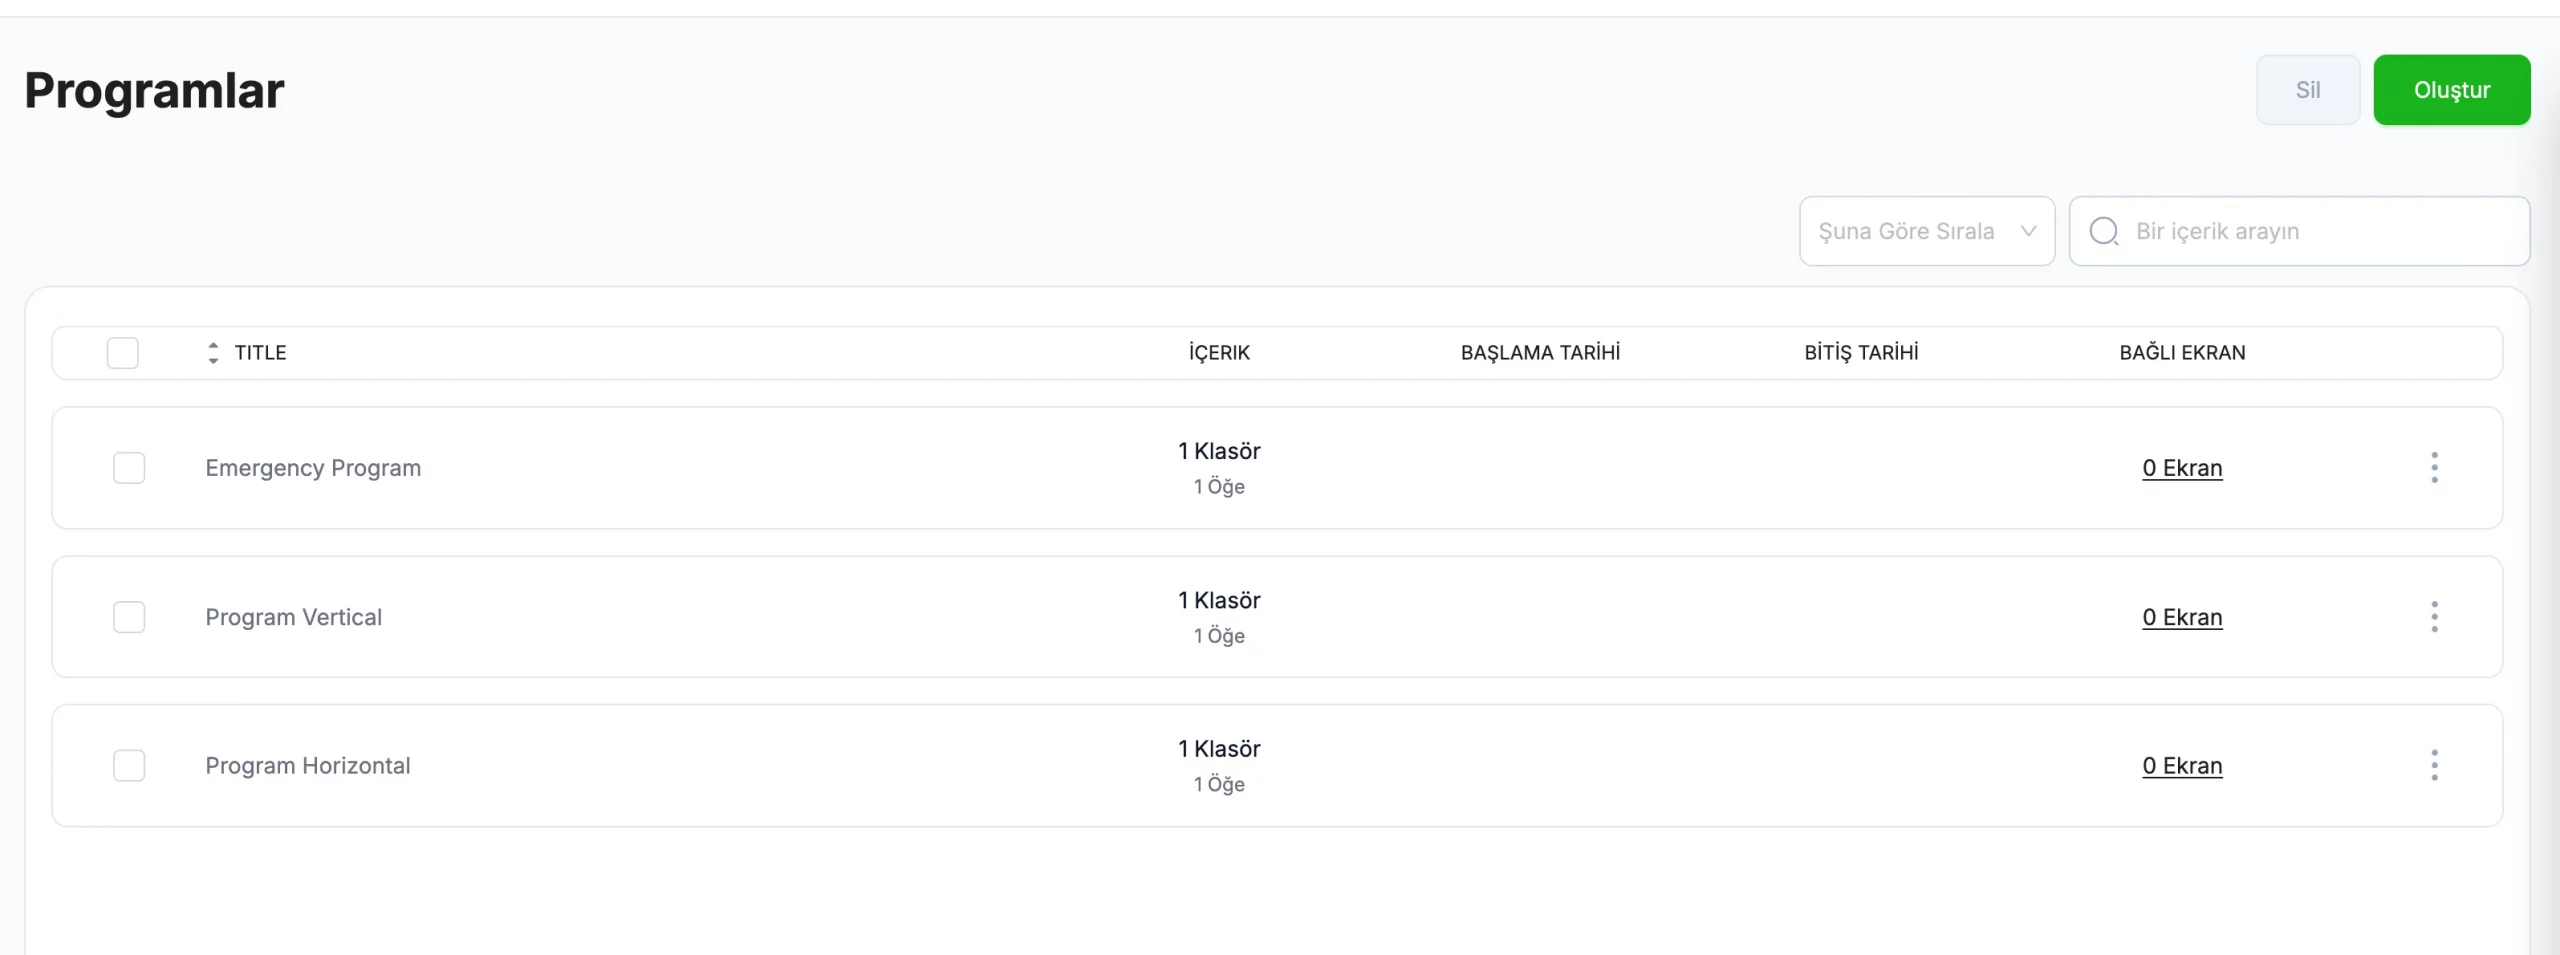Focus the Bir içerik arayın search field
Viewport: 2560px width, 955px height.
[2300, 231]
